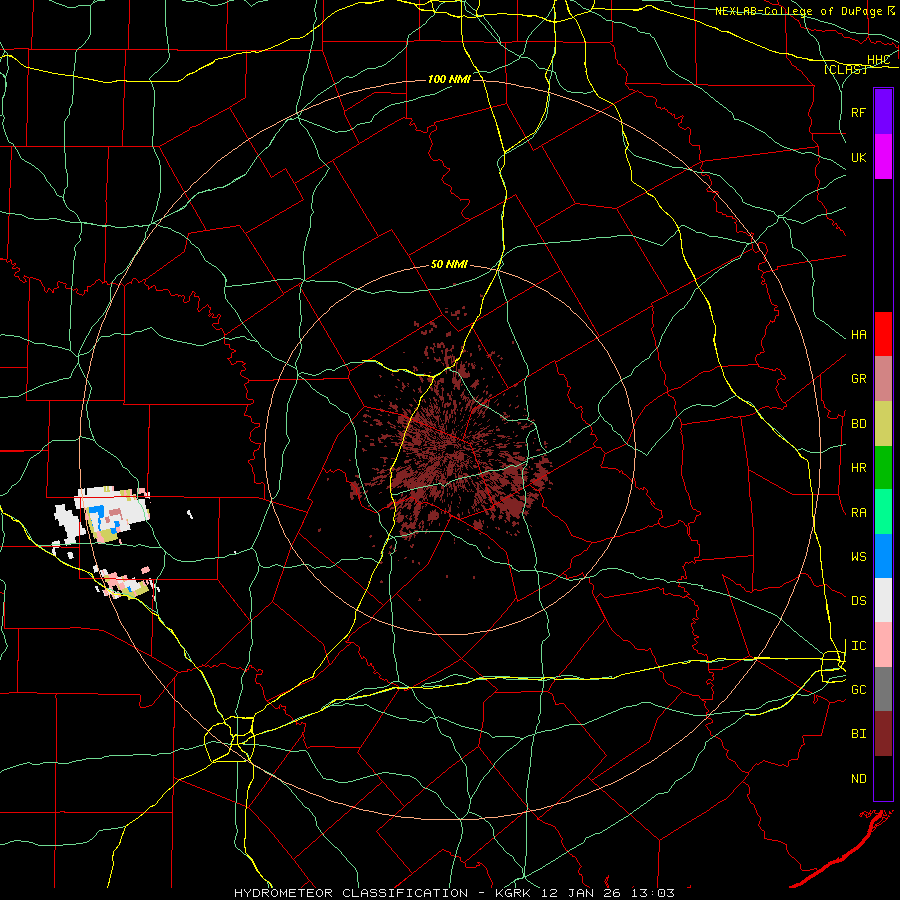Click the HR legend label
The height and width of the screenshot is (900, 900).
click(x=859, y=468)
